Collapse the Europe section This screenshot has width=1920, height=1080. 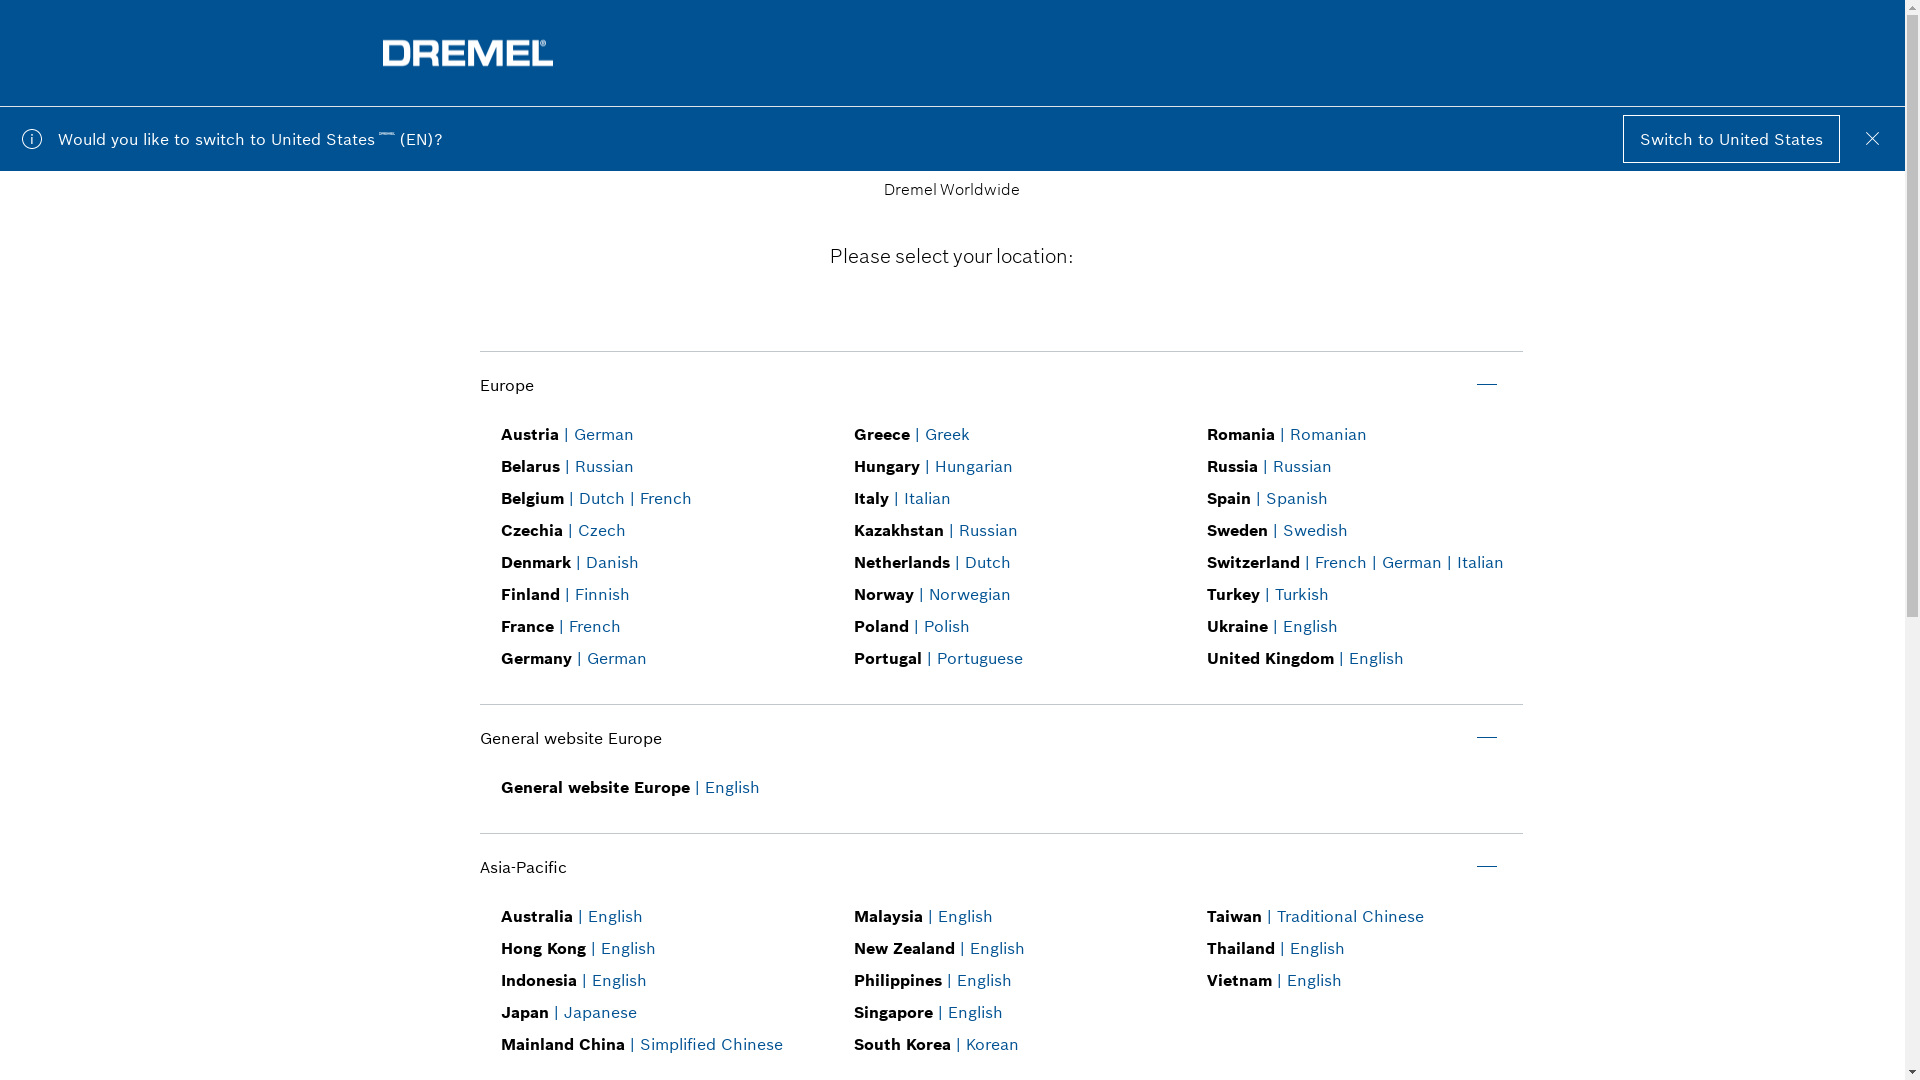coord(1486,385)
